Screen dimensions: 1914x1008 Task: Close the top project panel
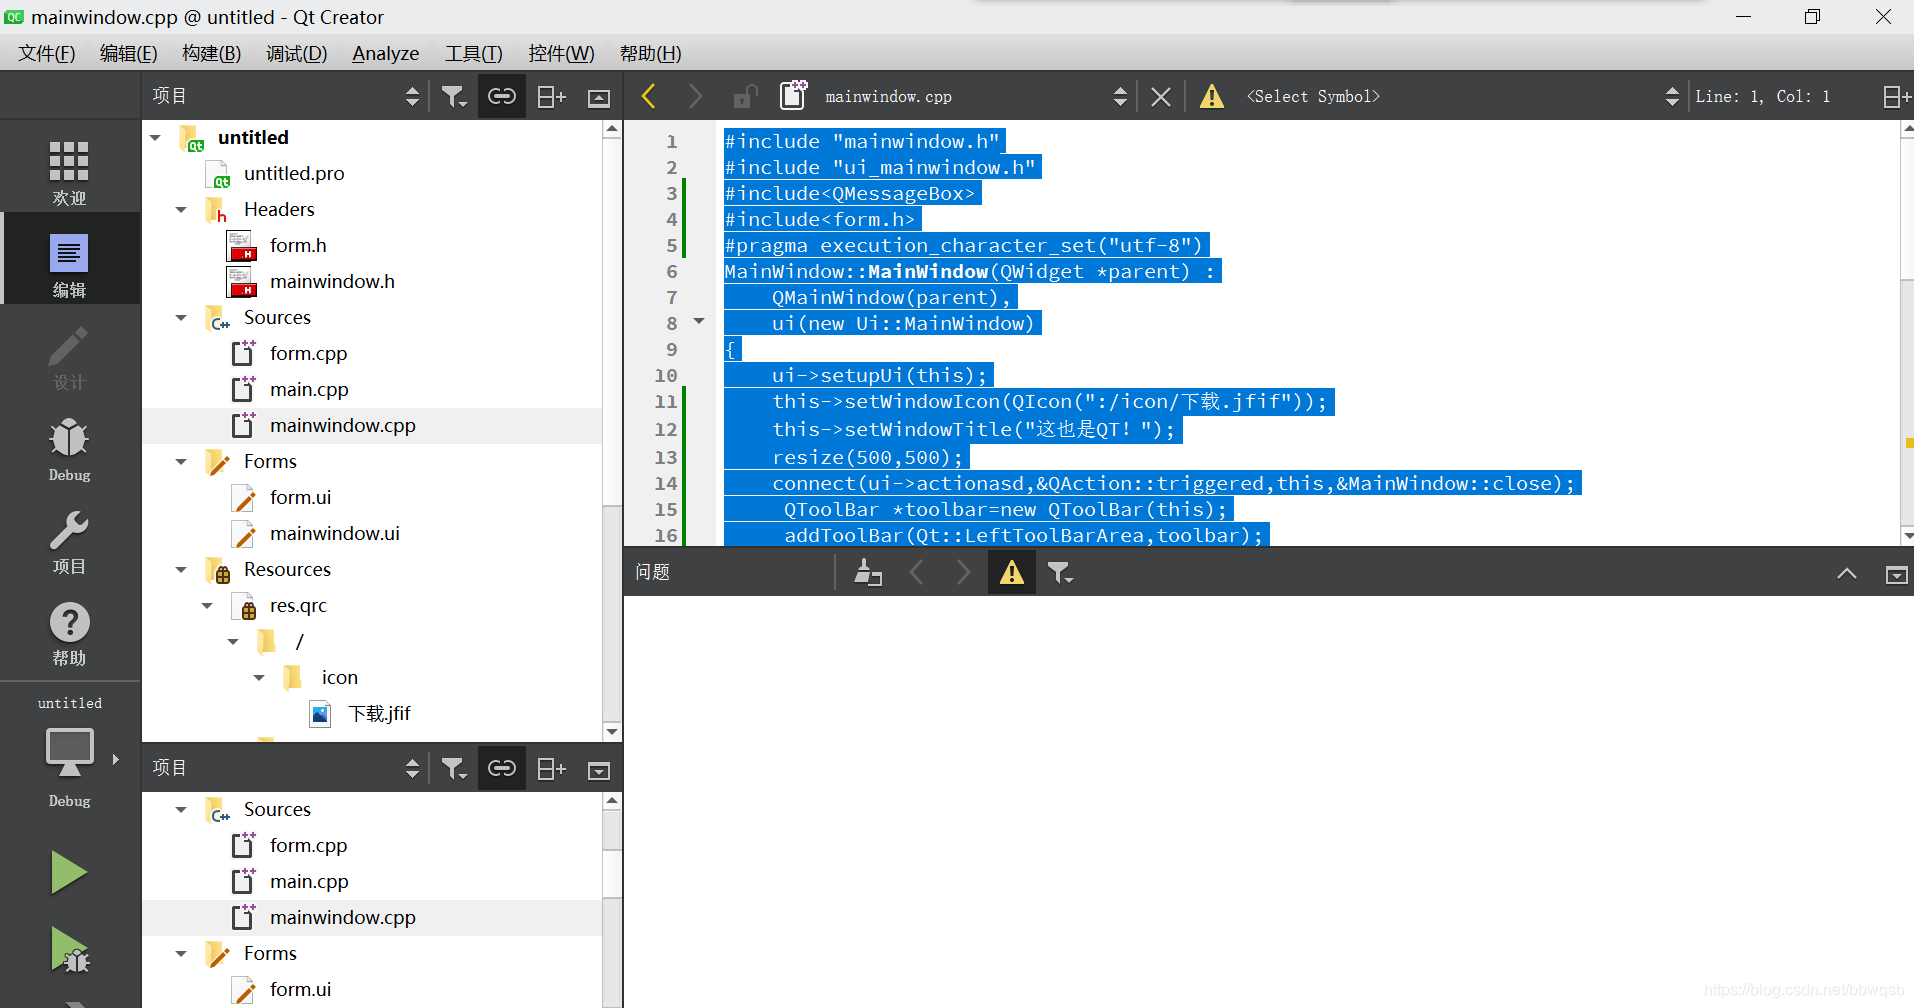pos(599,97)
